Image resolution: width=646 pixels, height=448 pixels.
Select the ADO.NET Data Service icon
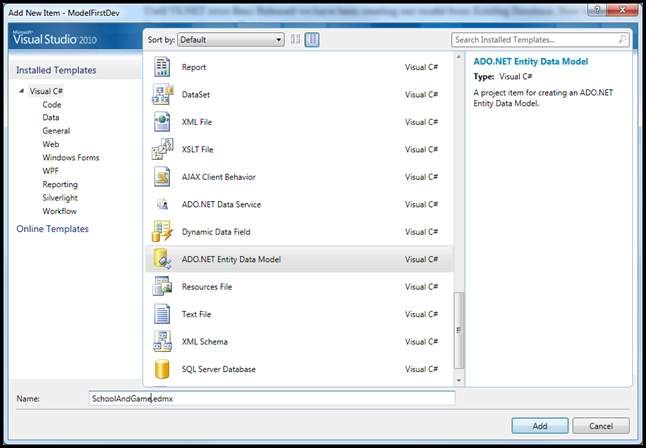click(162, 204)
